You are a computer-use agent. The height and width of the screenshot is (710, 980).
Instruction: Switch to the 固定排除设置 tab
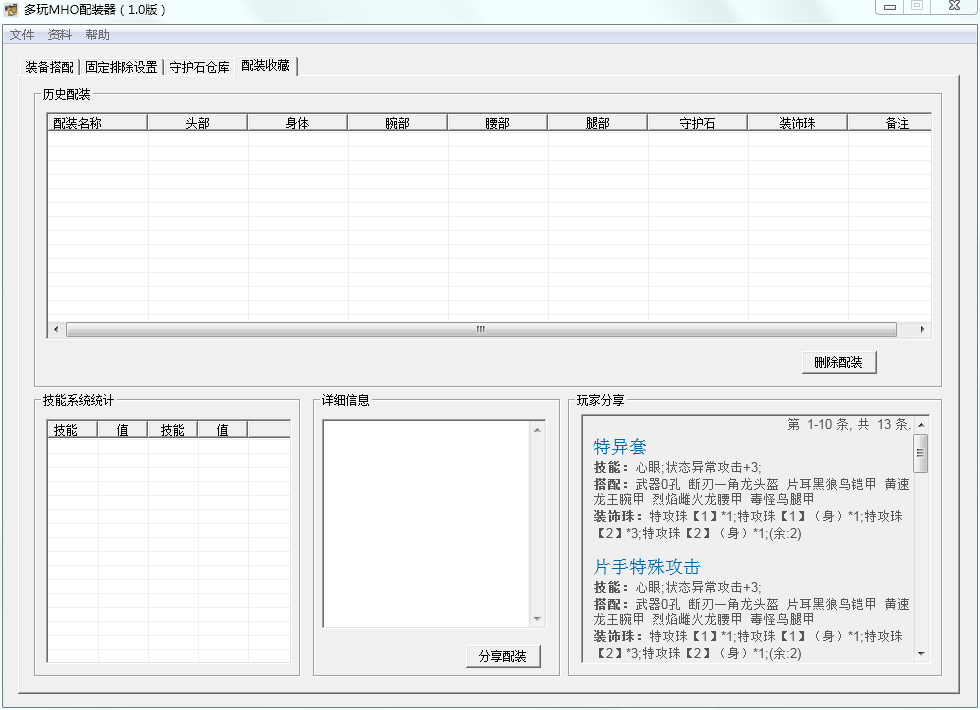121,67
